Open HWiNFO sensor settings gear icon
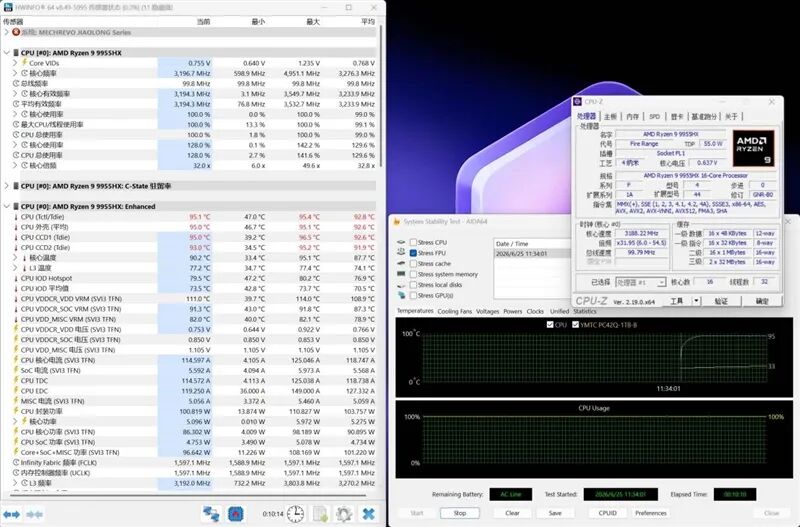This screenshot has width=800, height=527. pyautogui.click(x=344, y=514)
